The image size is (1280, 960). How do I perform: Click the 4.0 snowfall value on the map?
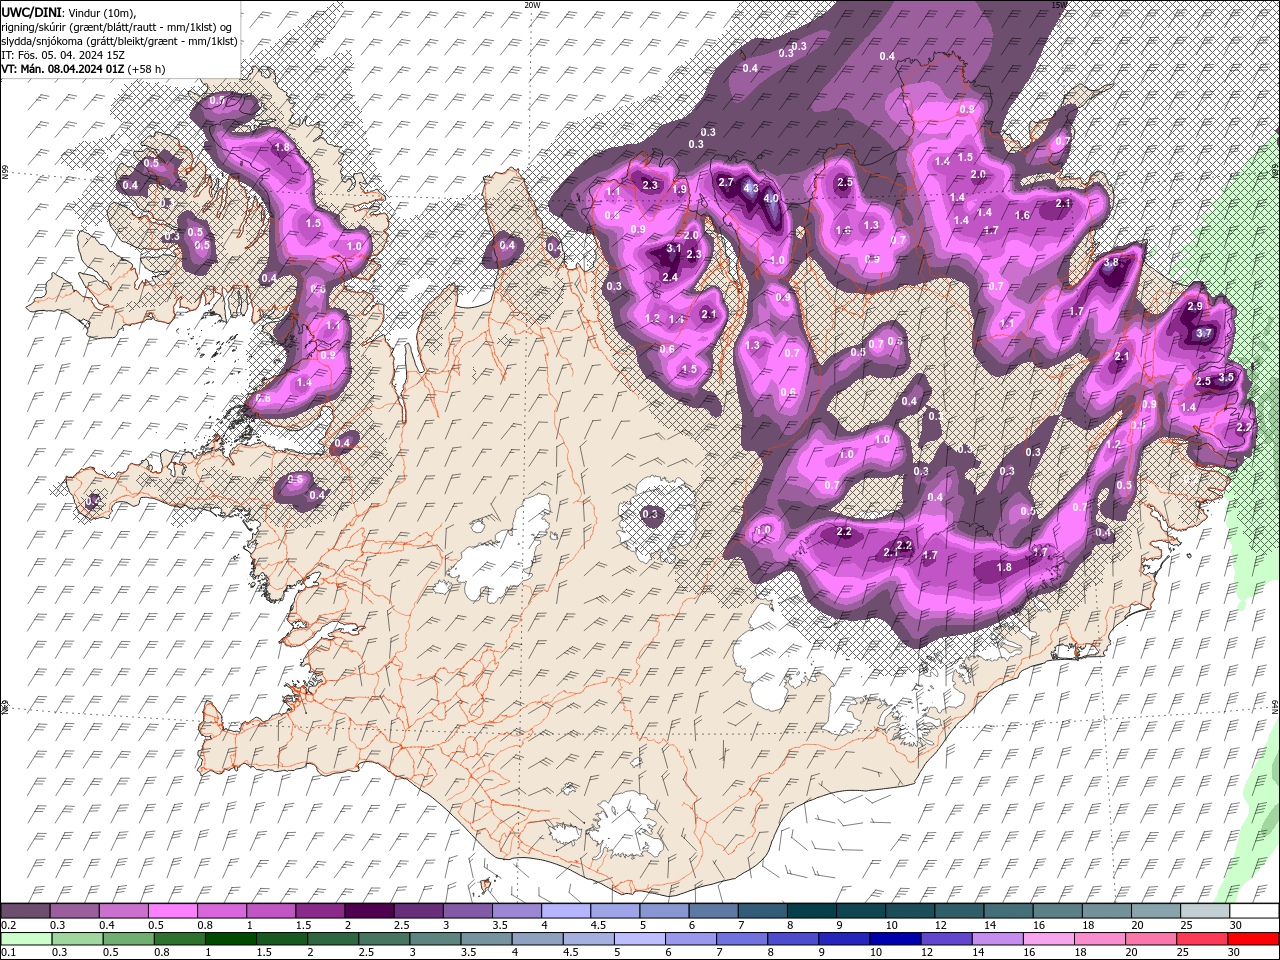(x=771, y=198)
